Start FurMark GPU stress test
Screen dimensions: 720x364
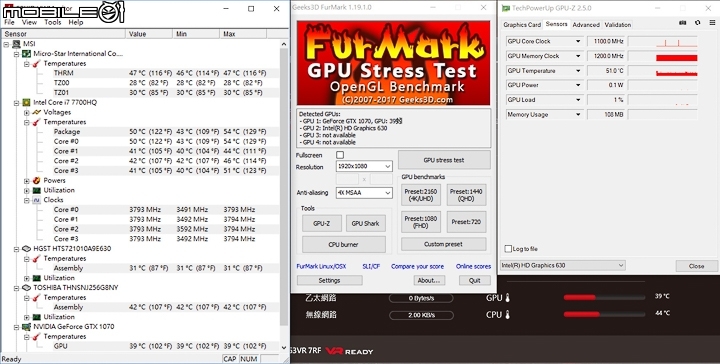point(444,160)
